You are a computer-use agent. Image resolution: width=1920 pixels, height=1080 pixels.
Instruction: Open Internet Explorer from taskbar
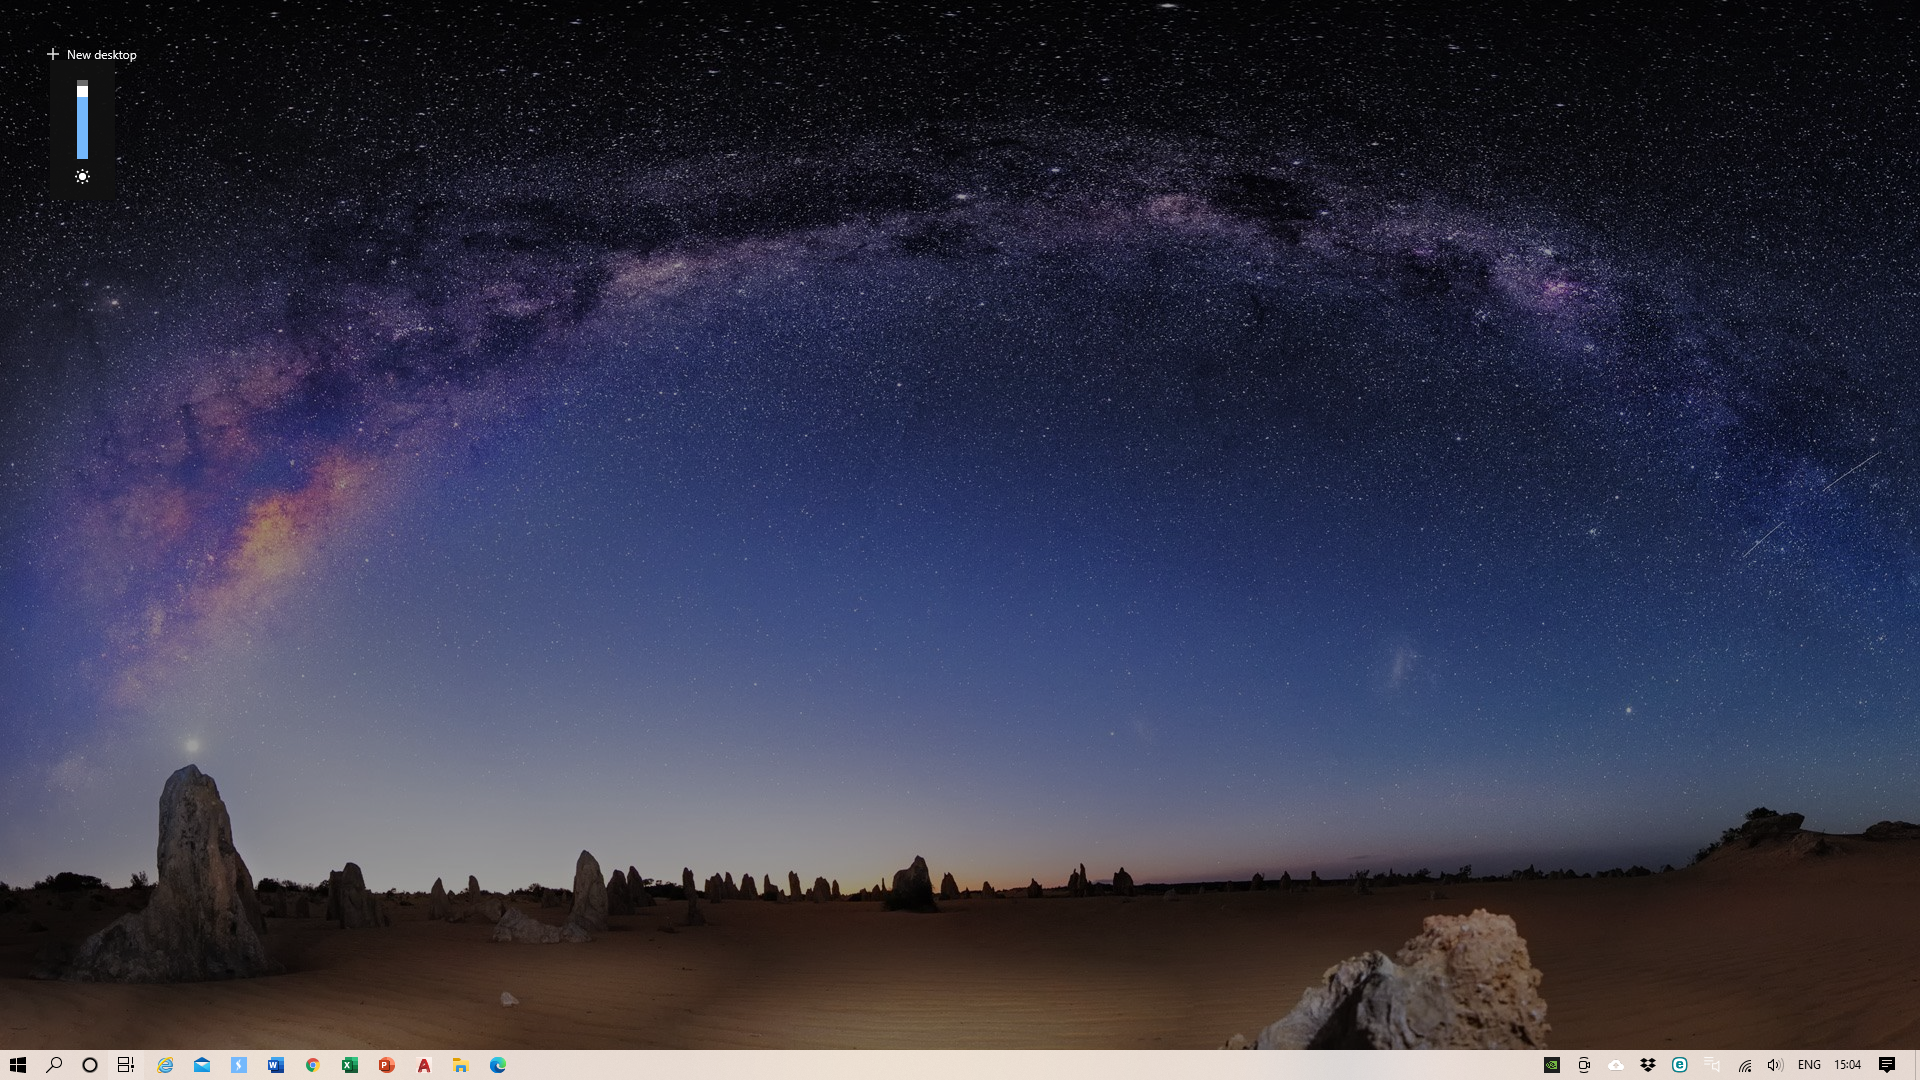point(165,1065)
